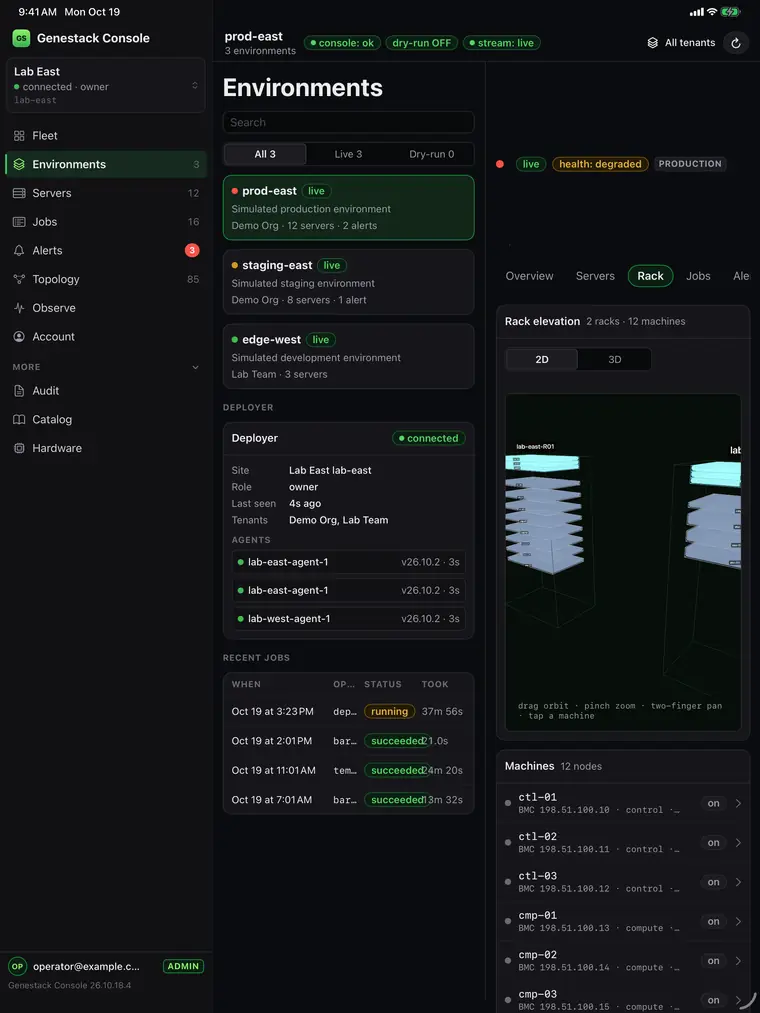Click the Alerts bell icon
The width and height of the screenshot is (760, 1013).
tap(19, 251)
